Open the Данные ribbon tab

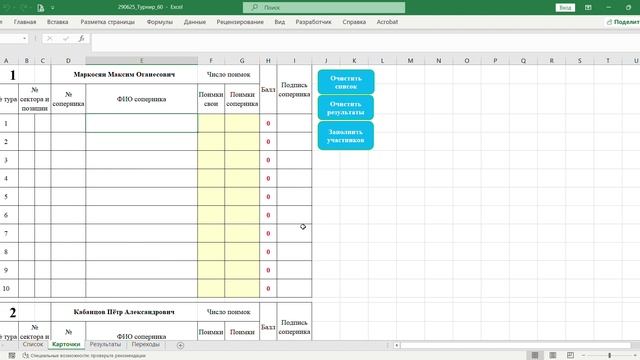[195, 22]
